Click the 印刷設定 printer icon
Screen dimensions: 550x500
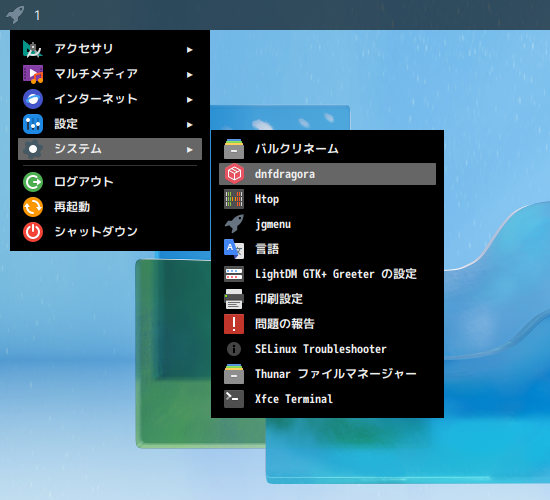[x=234, y=299]
